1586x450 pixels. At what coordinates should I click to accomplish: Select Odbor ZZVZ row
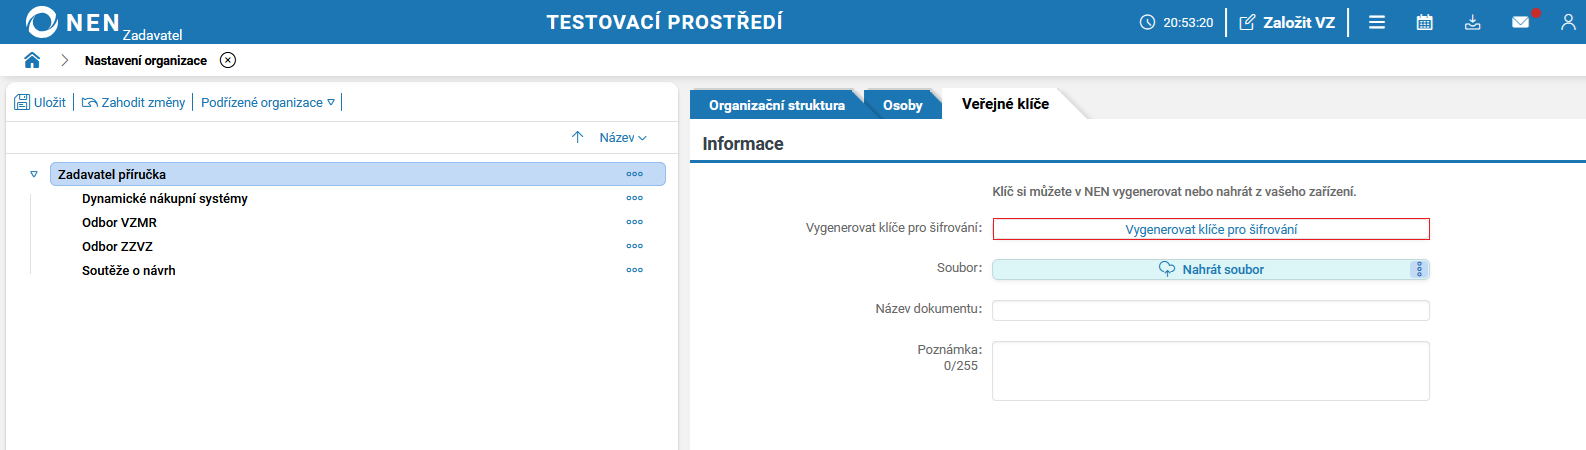117,246
